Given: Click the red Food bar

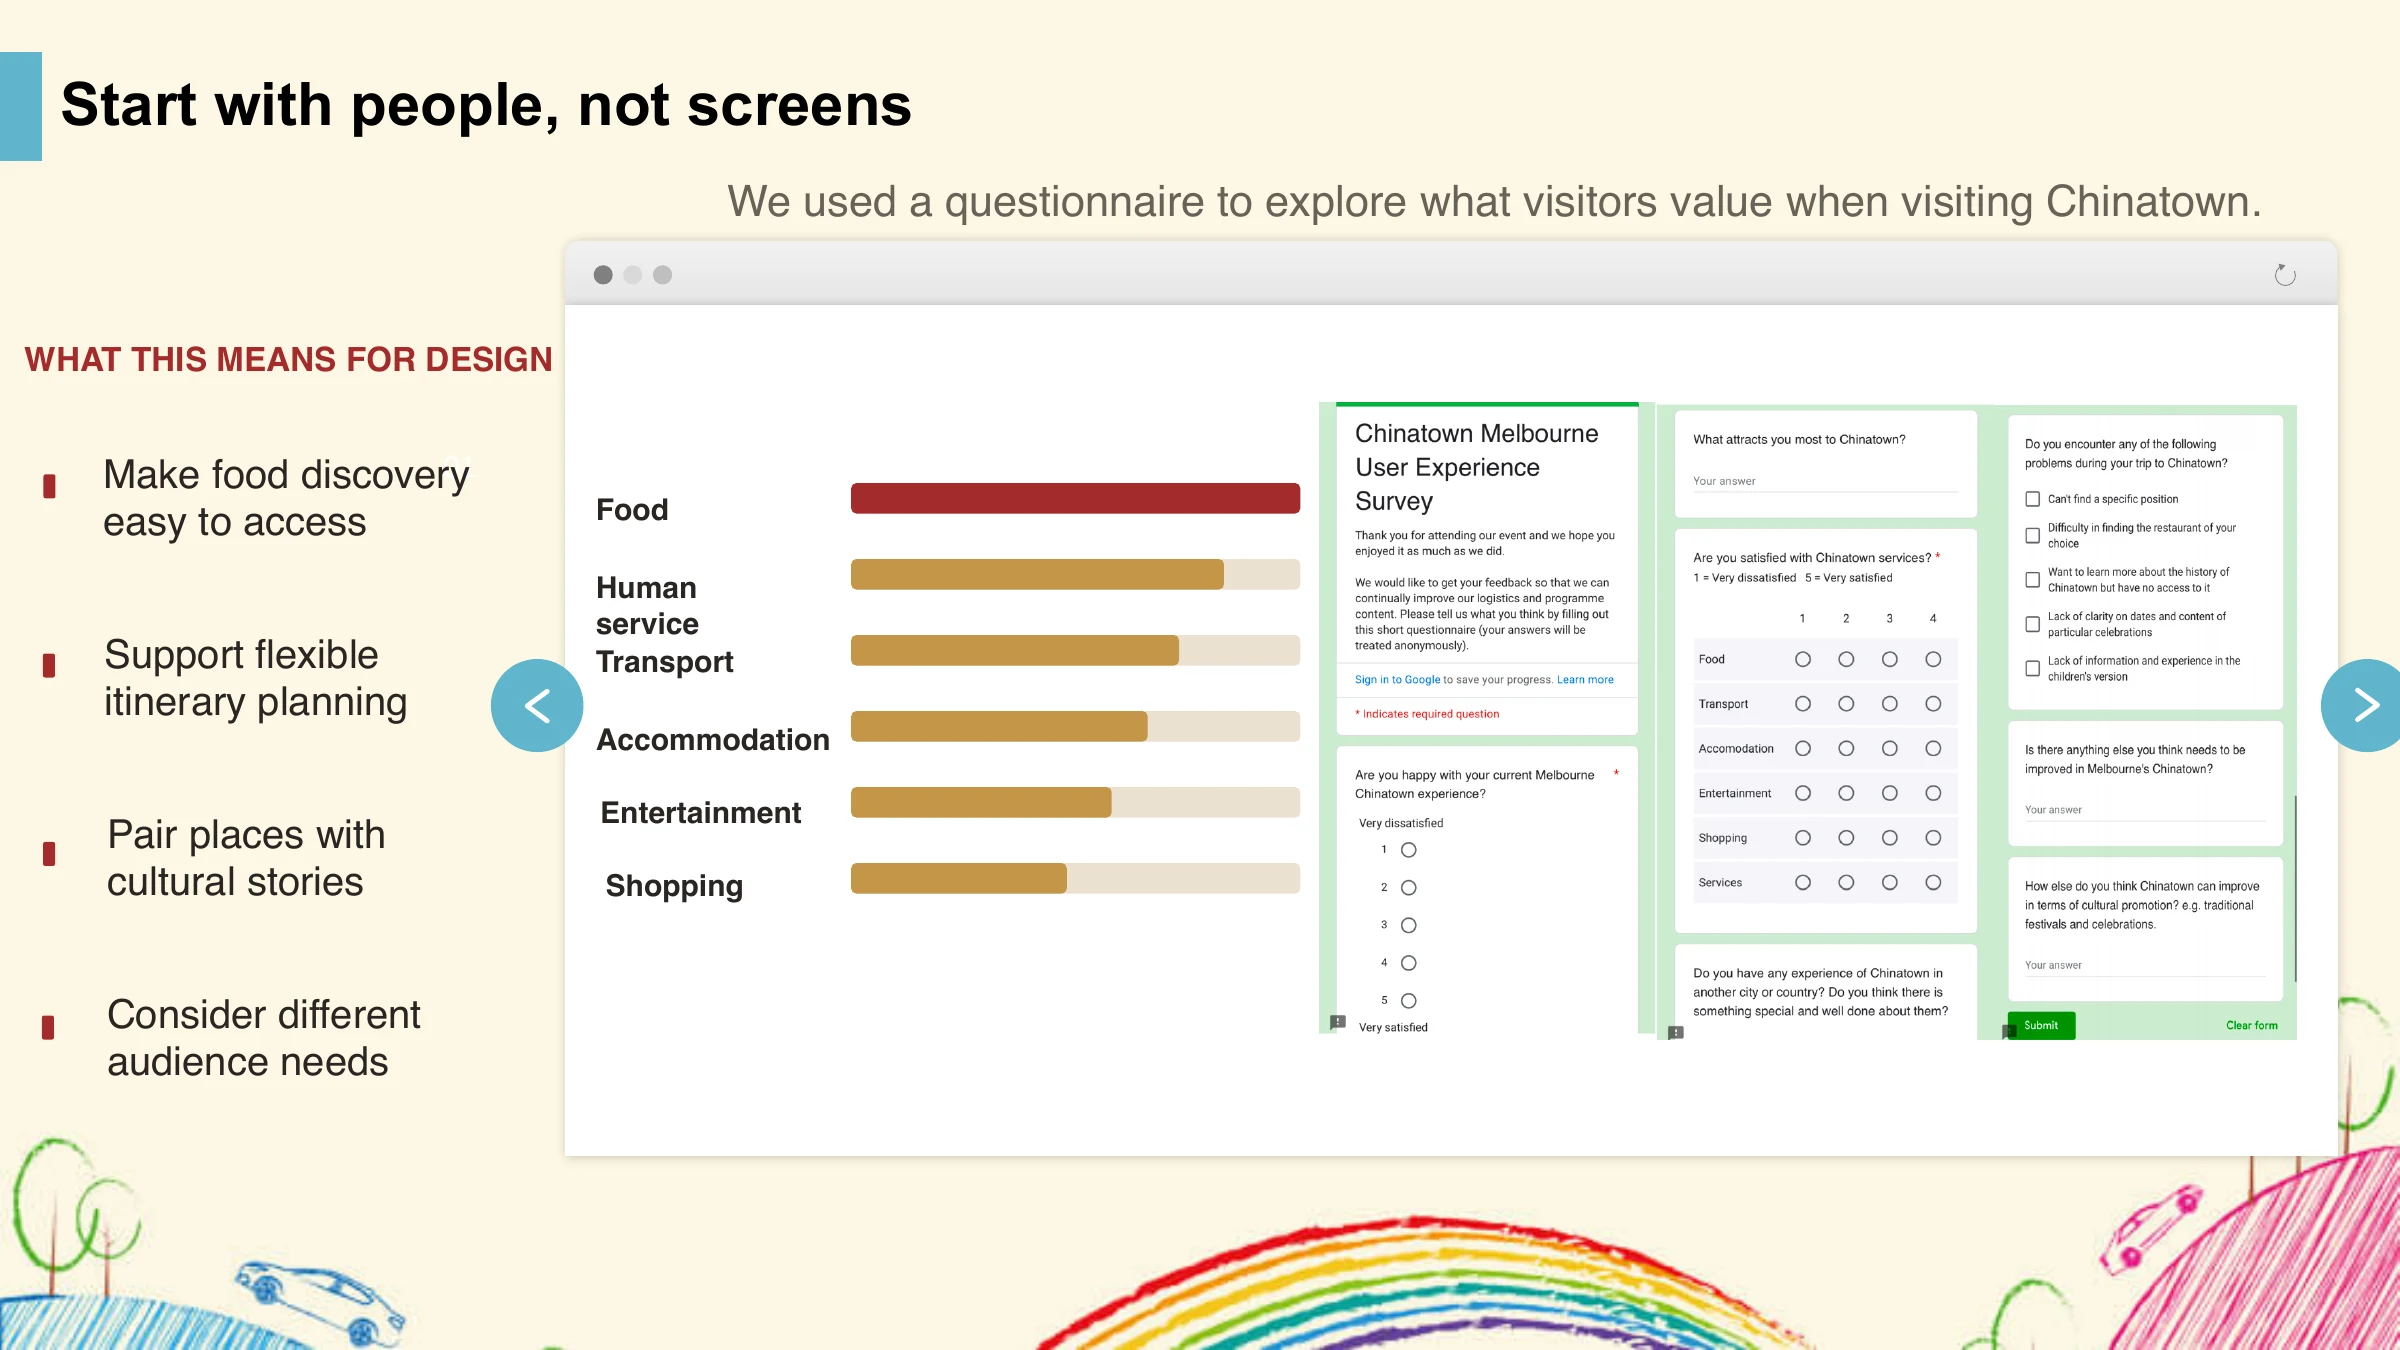Looking at the screenshot, I should [1075, 499].
